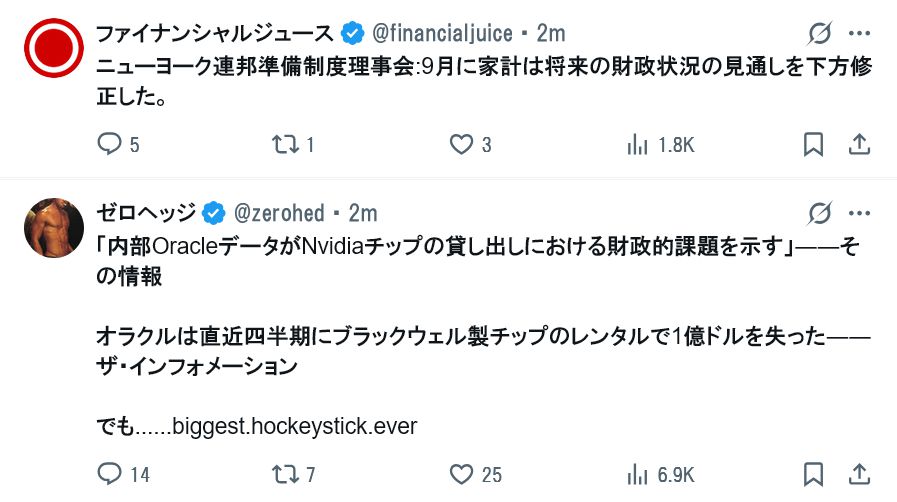897x502 pixels.
Task: Like the financialjuice tweet
Action: [x=461, y=145]
